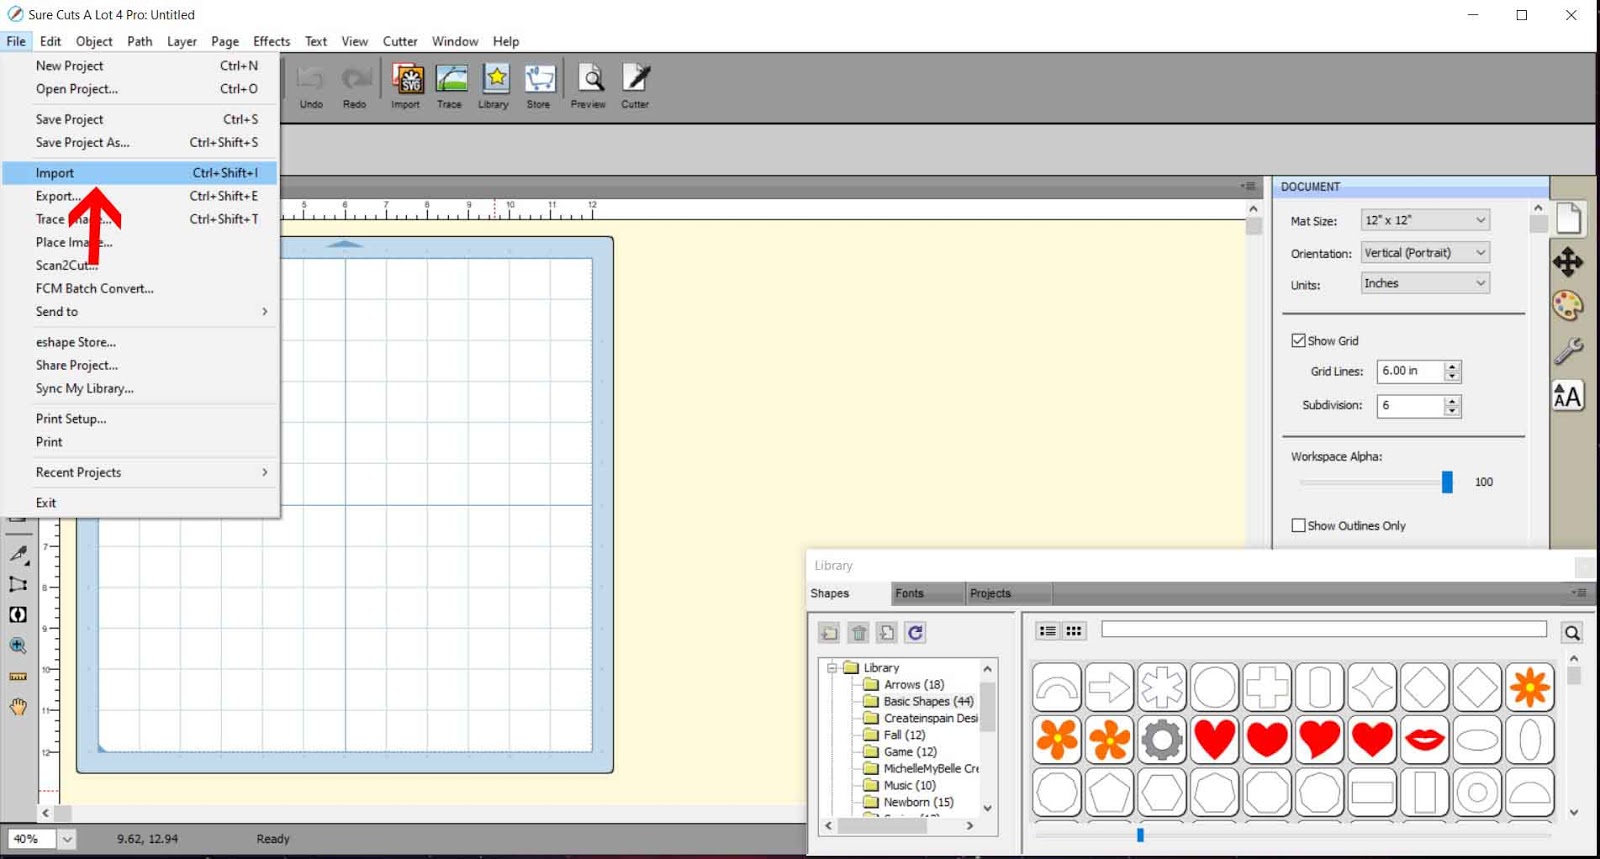The image size is (1600, 859).
Task: Choose Open Project menu entry
Action: 140,89
